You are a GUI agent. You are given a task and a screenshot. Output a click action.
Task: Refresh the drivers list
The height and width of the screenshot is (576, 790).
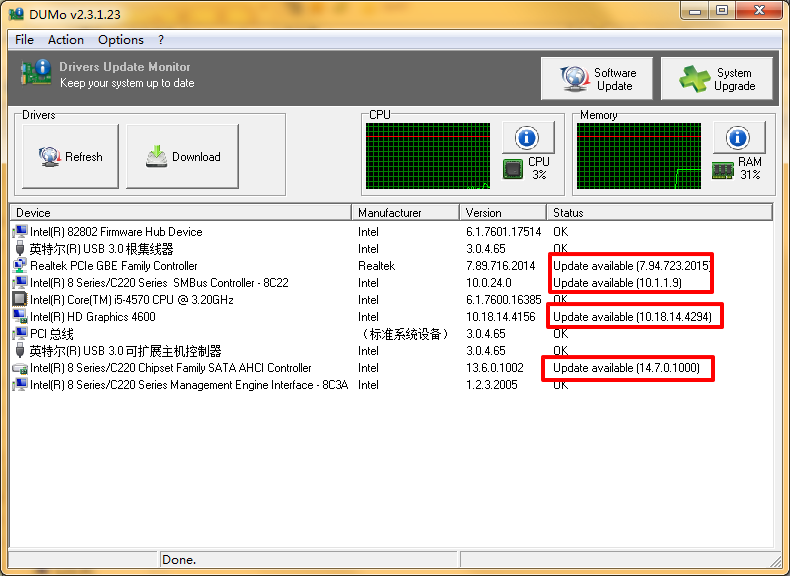[71, 157]
